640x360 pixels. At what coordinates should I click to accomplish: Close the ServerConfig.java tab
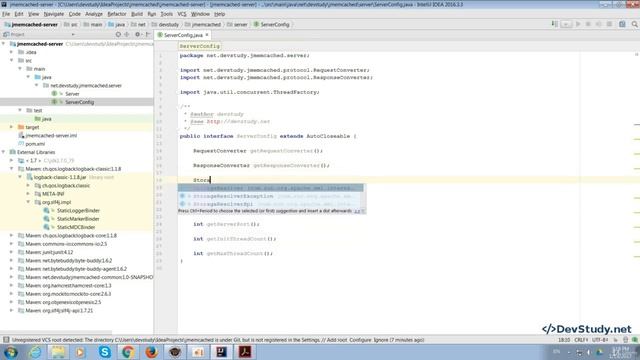pos(207,35)
